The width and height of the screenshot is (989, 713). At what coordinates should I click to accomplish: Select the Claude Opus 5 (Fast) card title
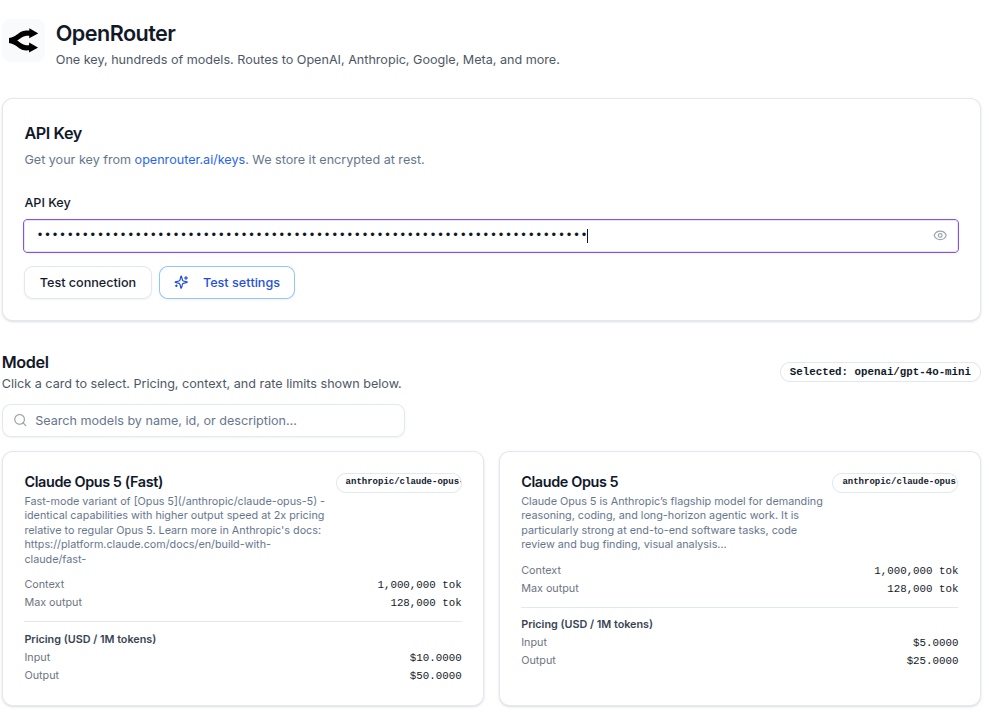coord(93,482)
